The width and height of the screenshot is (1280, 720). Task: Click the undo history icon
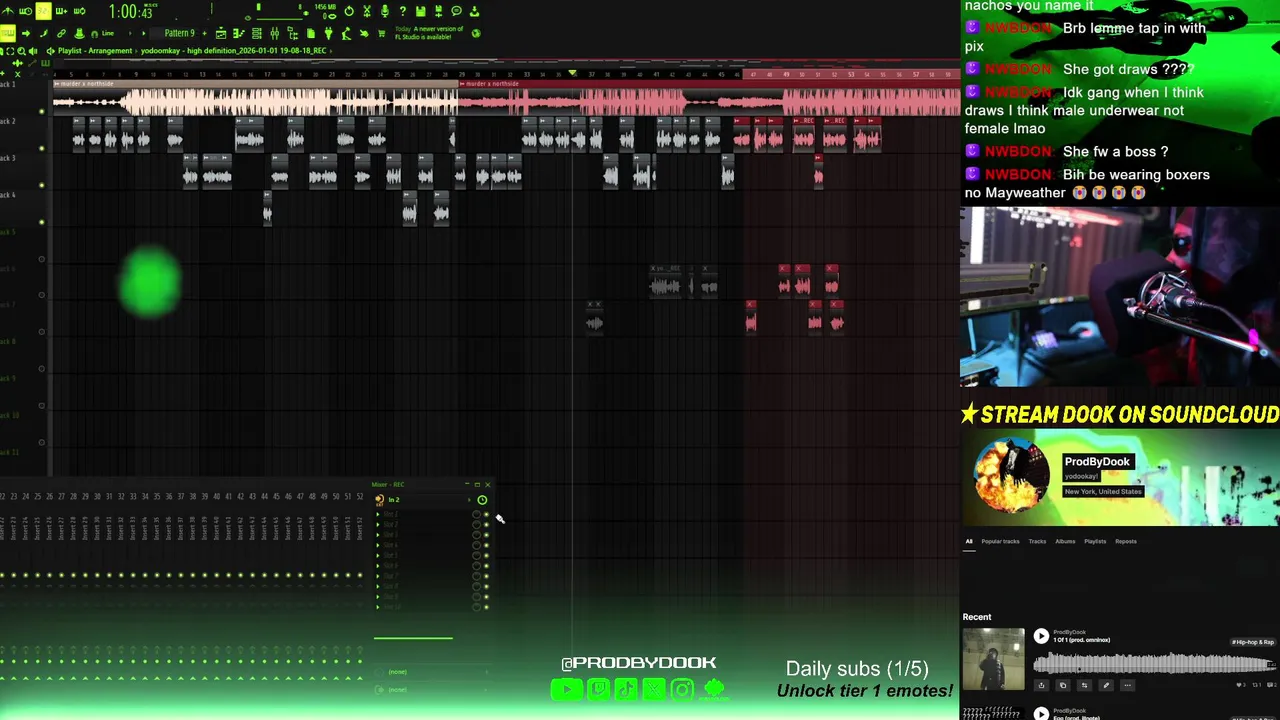(x=349, y=11)
